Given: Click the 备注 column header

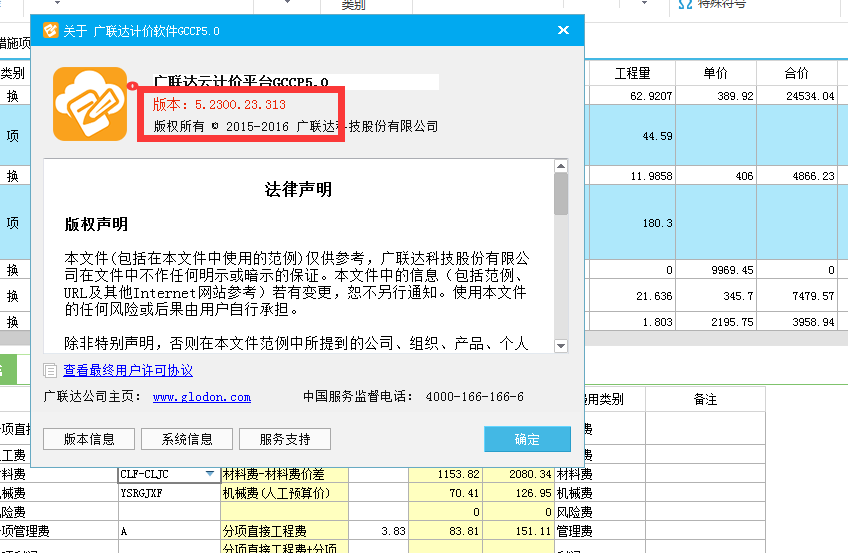Looking at the screenshot, I should [x=705, y=399].
